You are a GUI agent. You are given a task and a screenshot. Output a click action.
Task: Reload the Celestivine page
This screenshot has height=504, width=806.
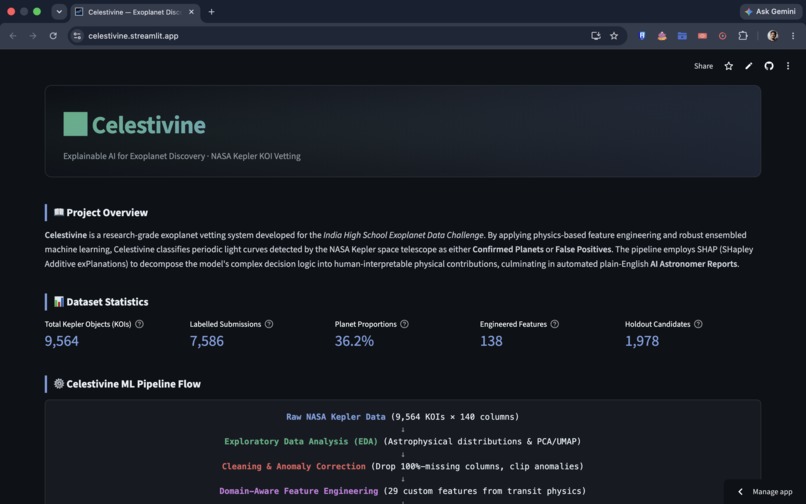tap(53, 36)
